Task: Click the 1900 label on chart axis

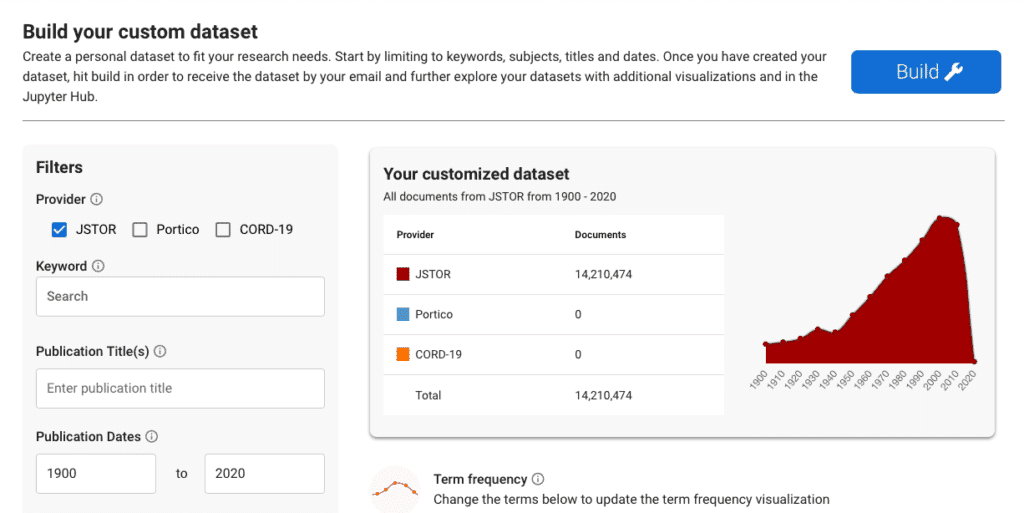Action: coord(759,379)
